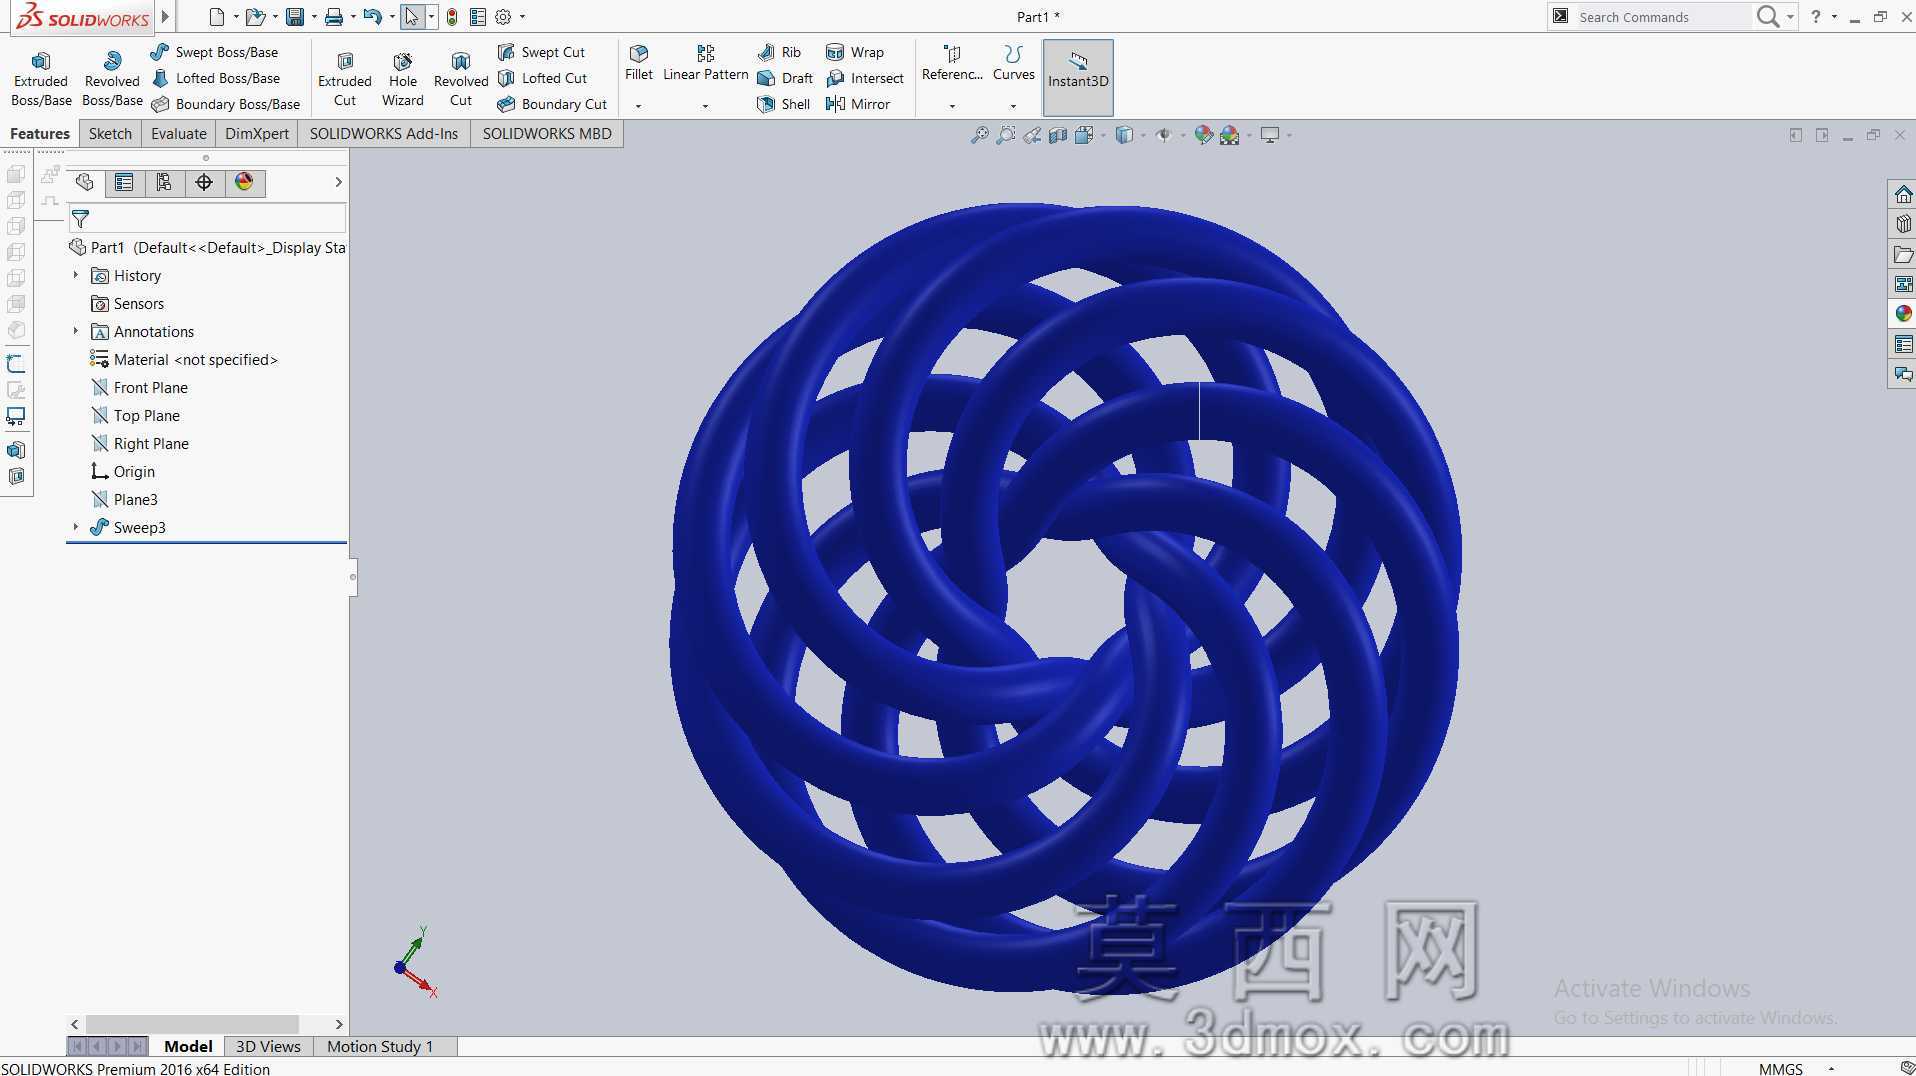Switch to the 3D Views tab
This screenshot has height=1076, width=1916.
point(268,1046)
